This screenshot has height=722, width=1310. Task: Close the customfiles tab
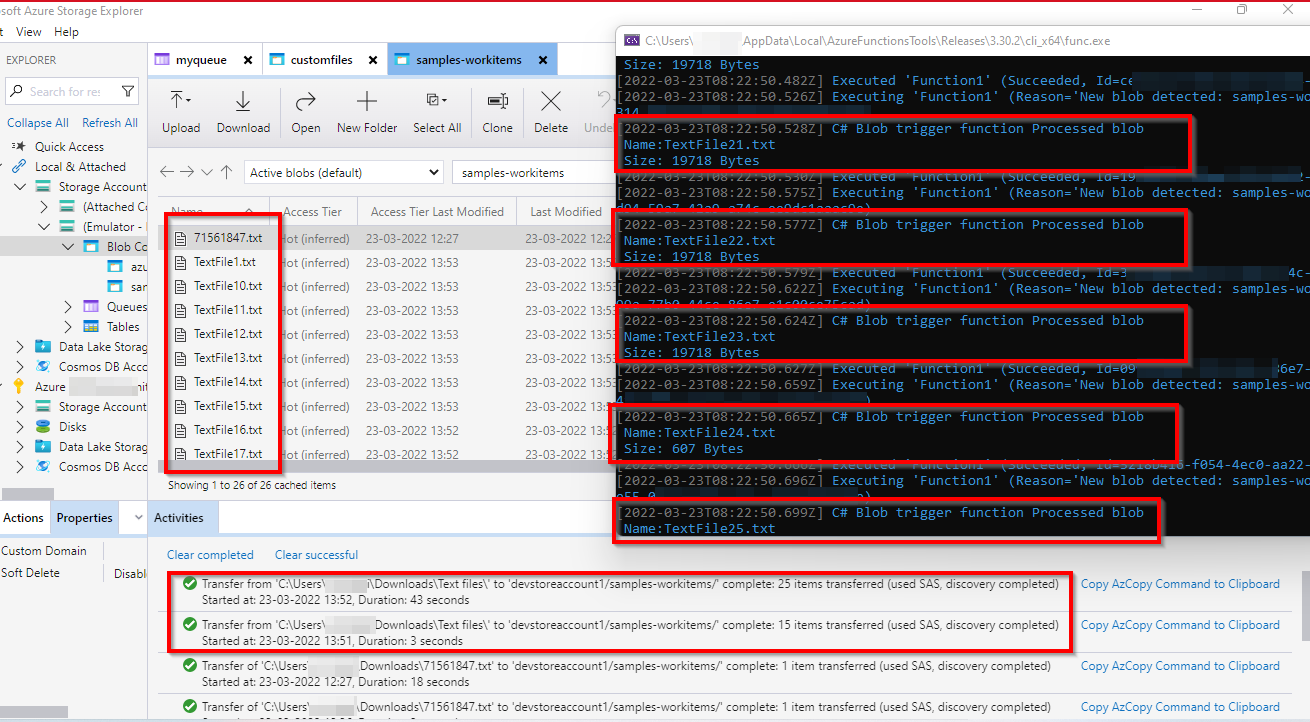click(x=373, y=60)
